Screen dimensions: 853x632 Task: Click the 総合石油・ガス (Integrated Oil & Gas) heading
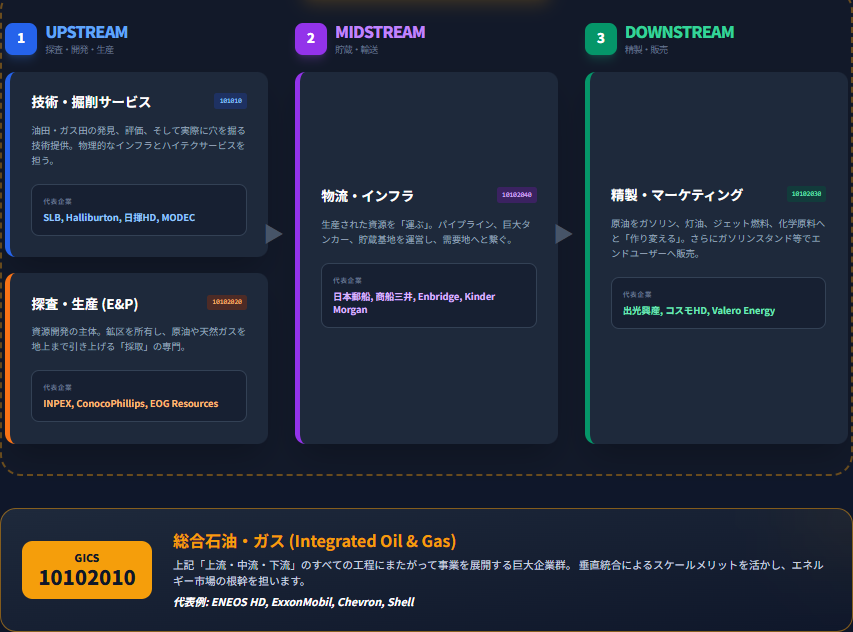314,541
